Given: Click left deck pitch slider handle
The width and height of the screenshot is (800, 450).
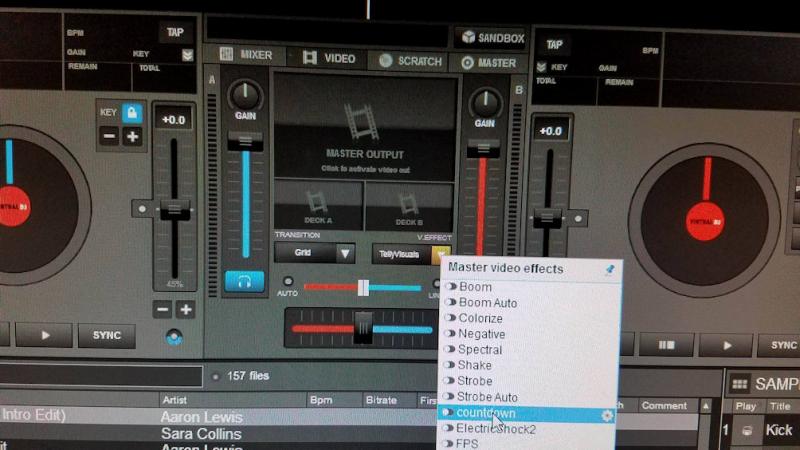Looking at the screenshot, I should coord(174,209).
